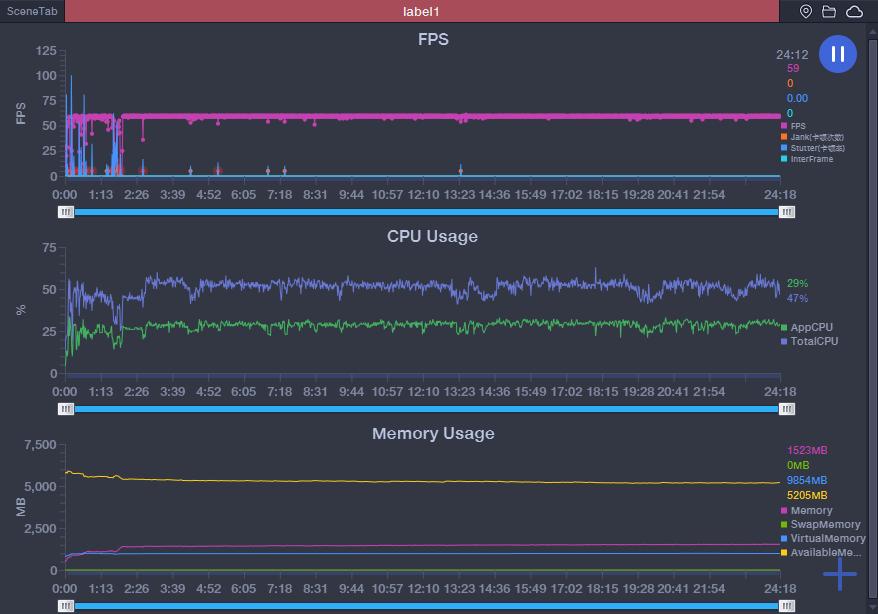Image resolution: width=878 pixels, height=614 pixels.
Task: Click the left handle of the FPS range slider
Action: coord(65,211)
